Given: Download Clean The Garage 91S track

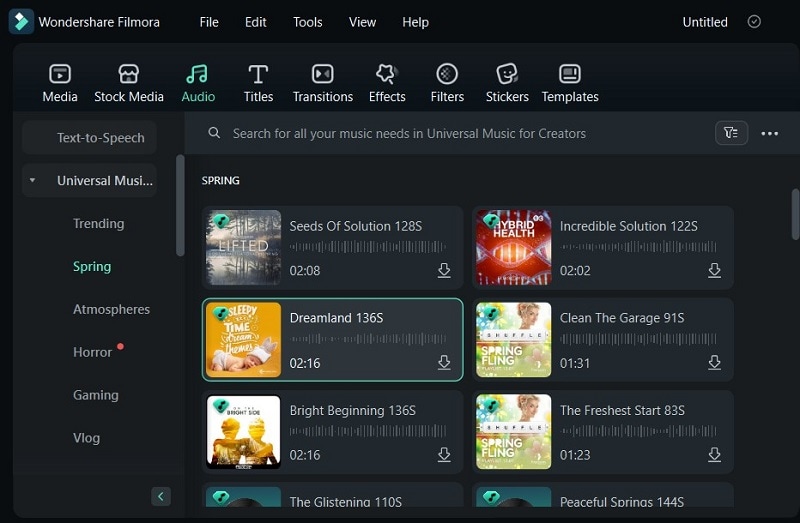Looking at the screenshot, I should [x=714, y=363].
